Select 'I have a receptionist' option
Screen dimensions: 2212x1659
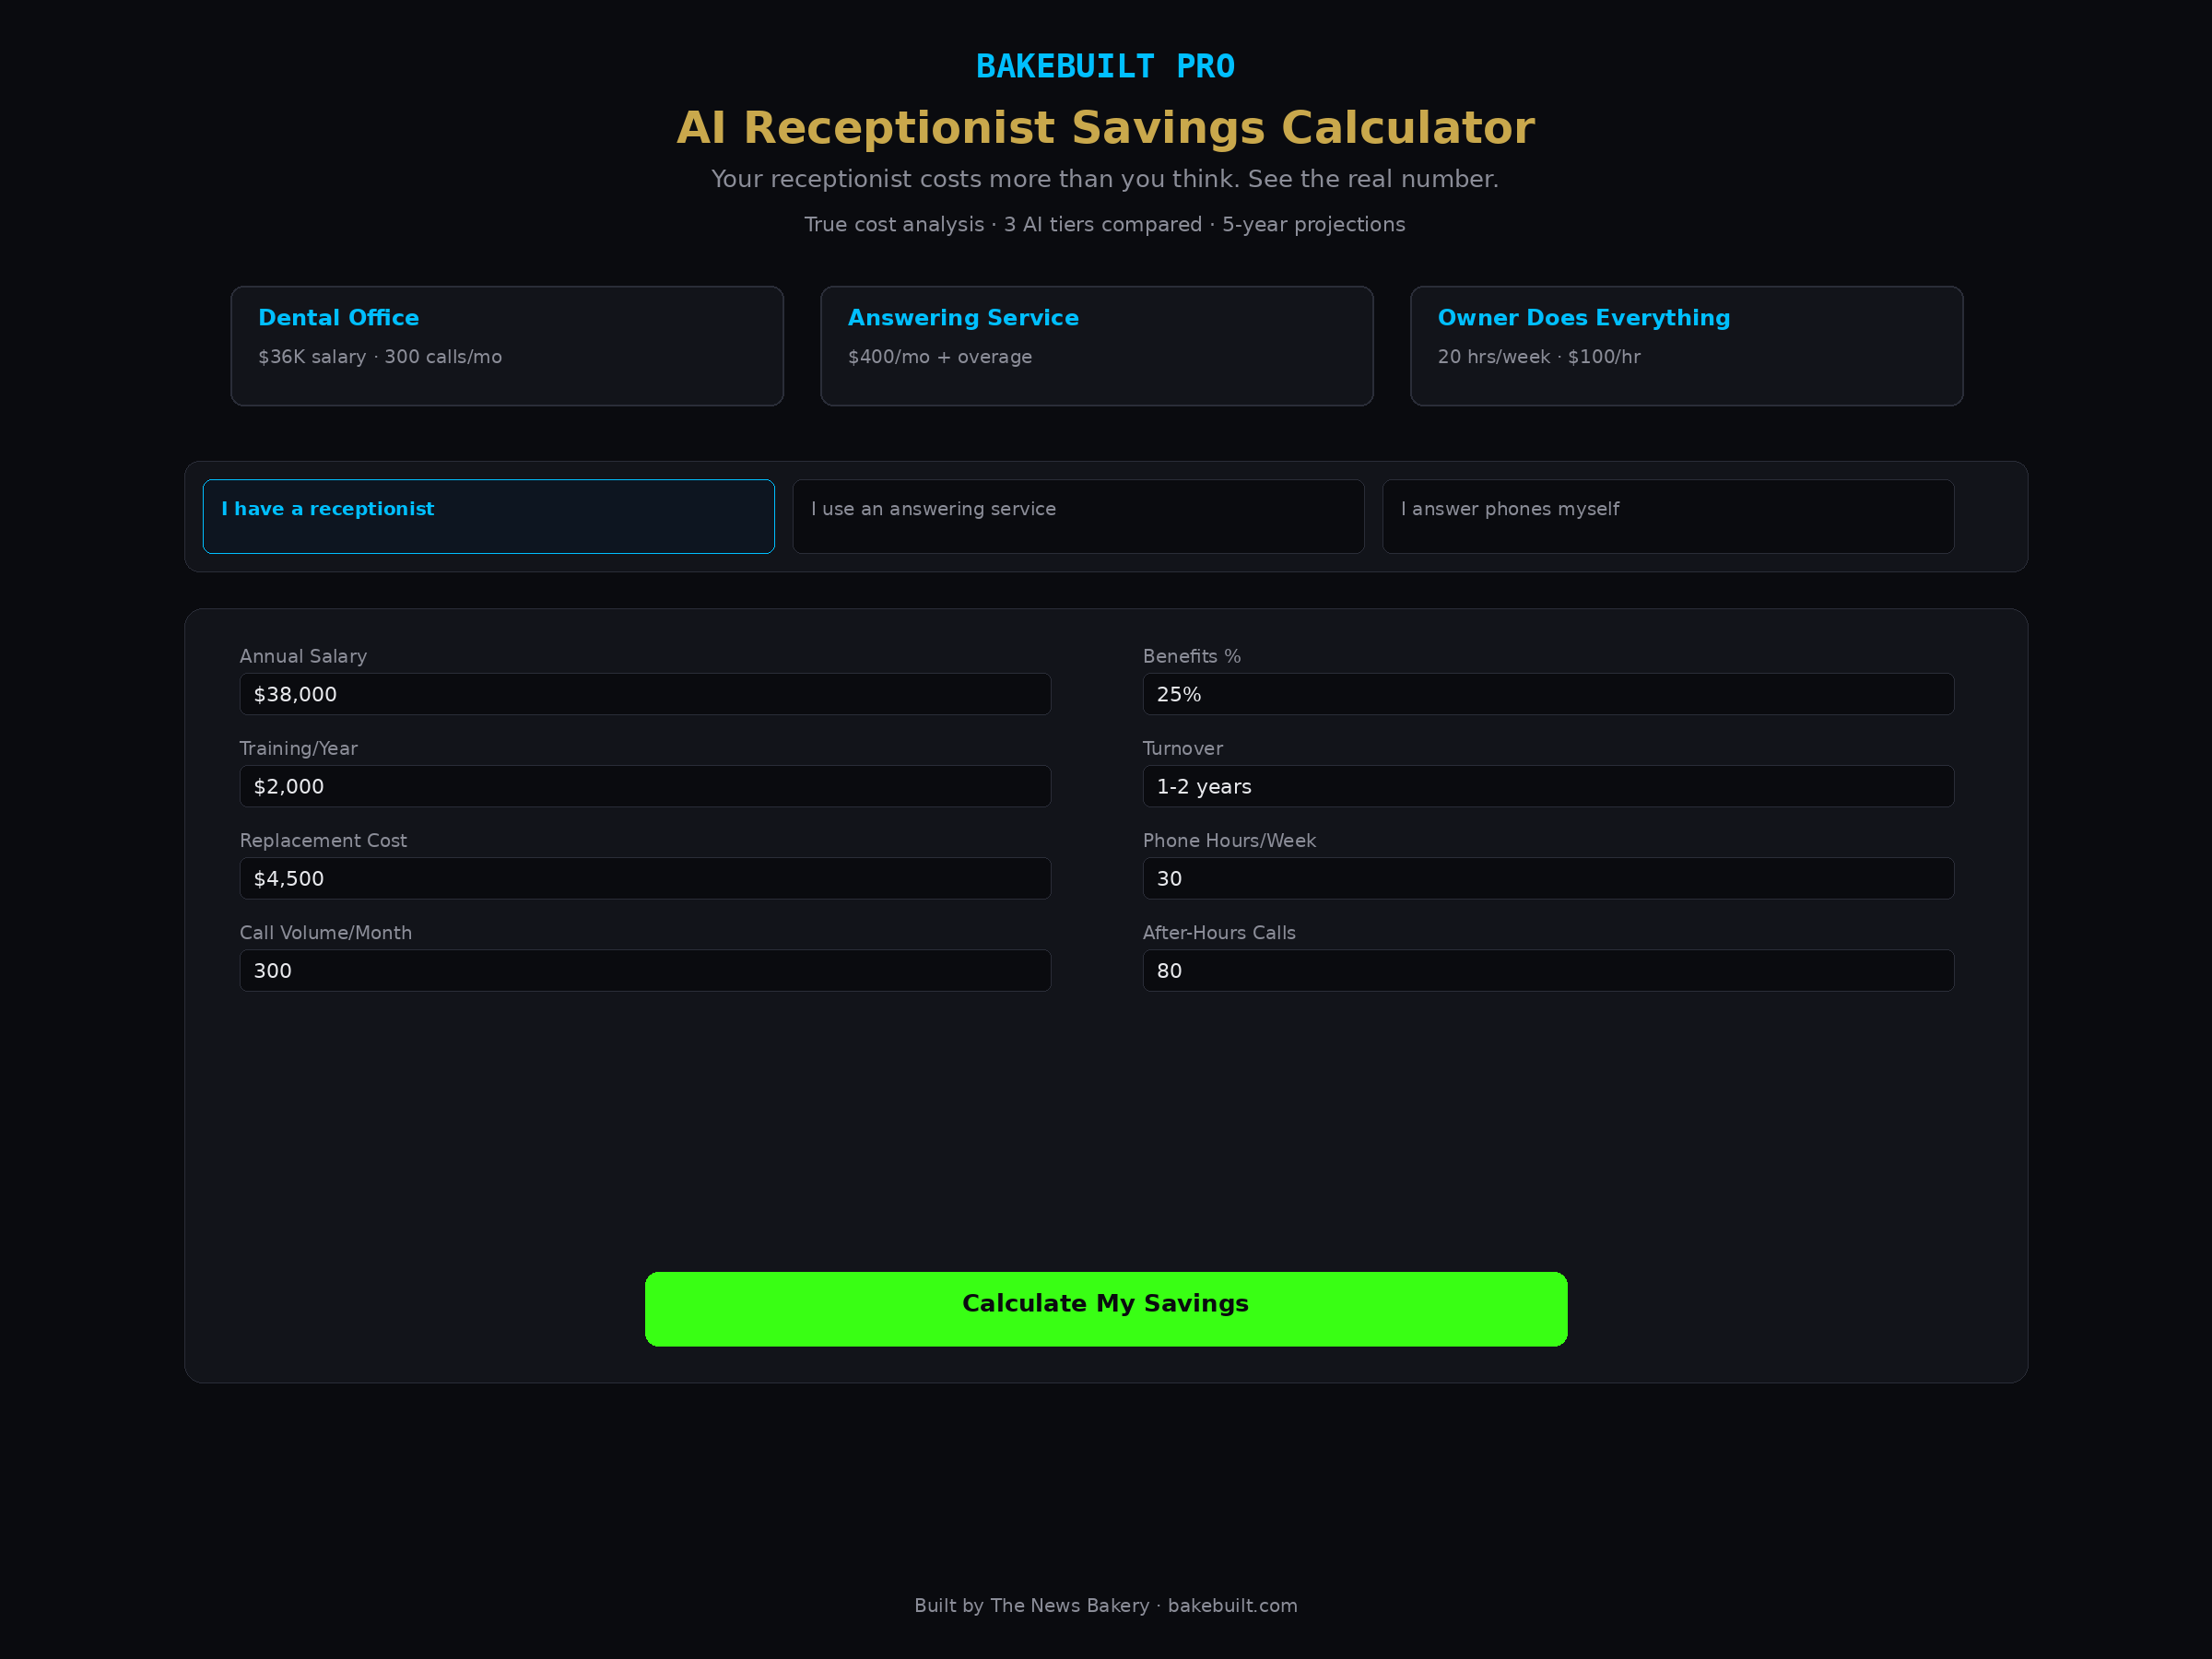(489, 517)
